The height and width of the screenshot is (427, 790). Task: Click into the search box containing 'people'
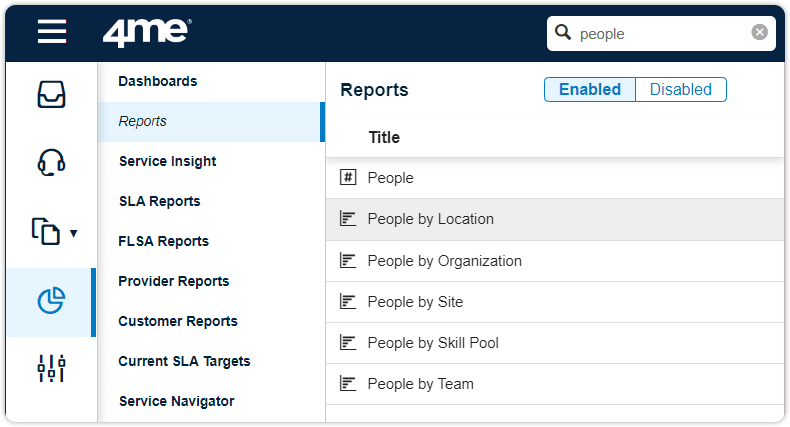[661, 33]
